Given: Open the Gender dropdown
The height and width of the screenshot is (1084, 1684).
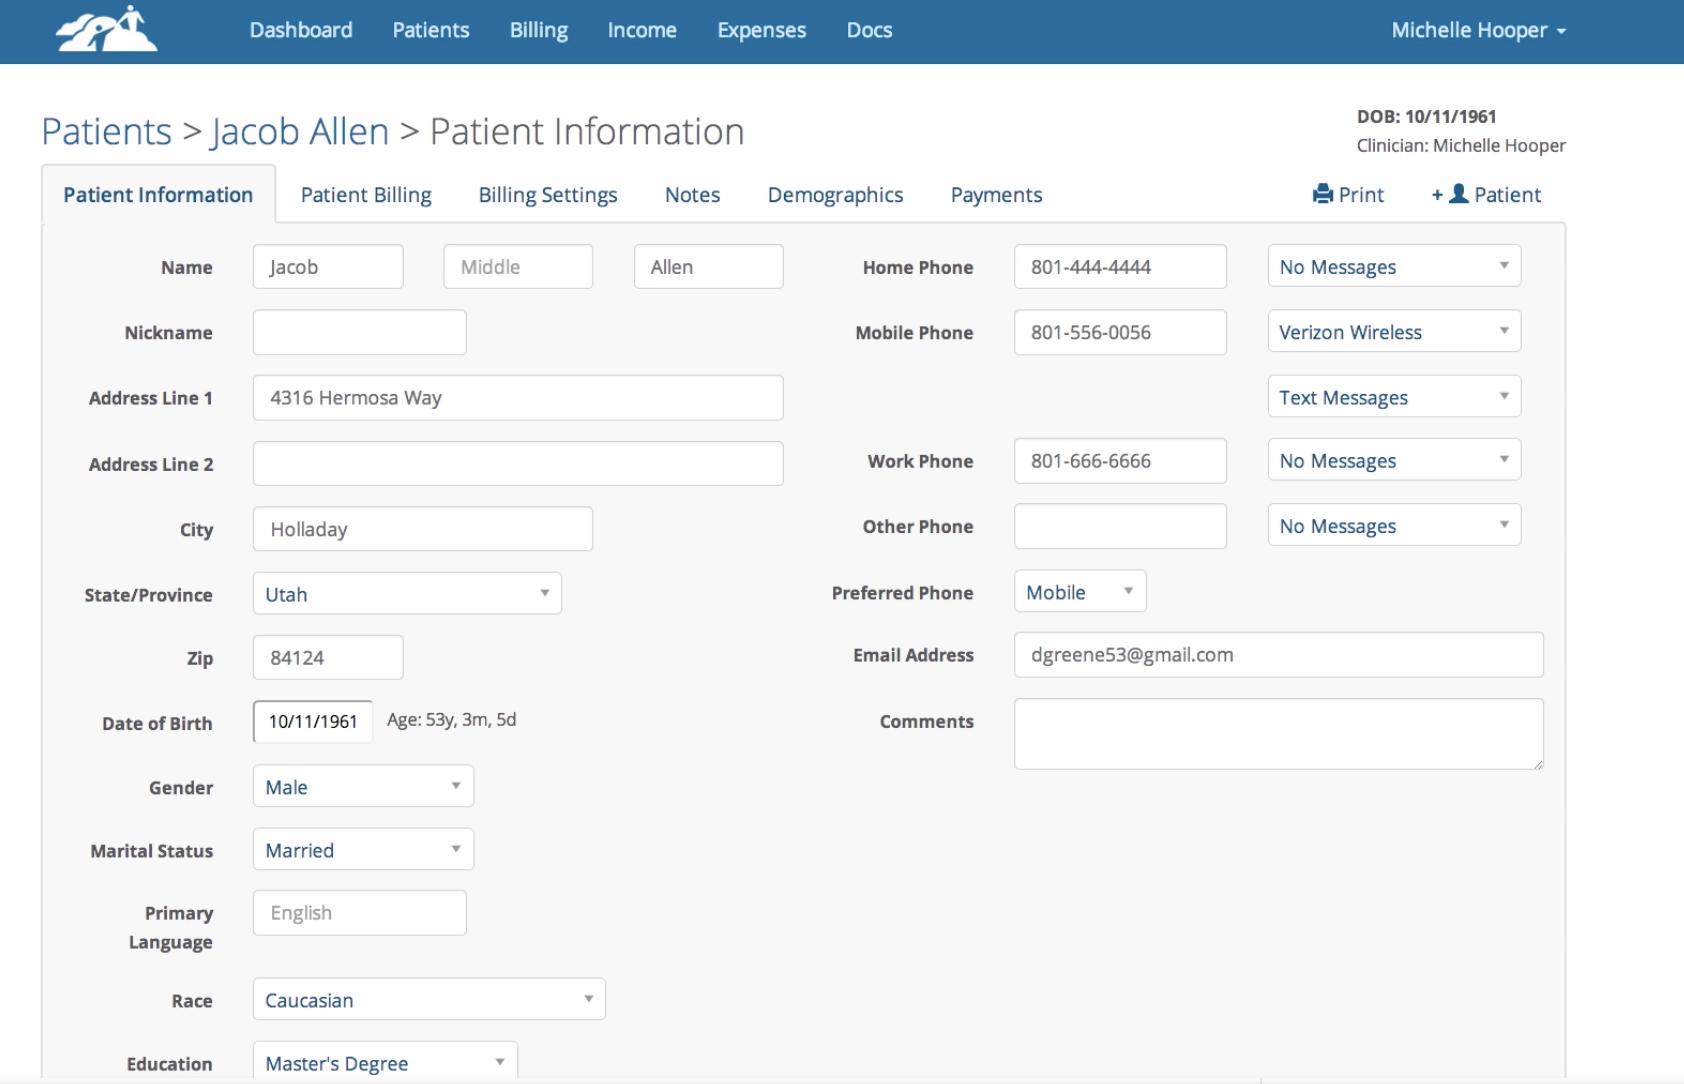Looking at the screenshot, I should coord(362,787).
